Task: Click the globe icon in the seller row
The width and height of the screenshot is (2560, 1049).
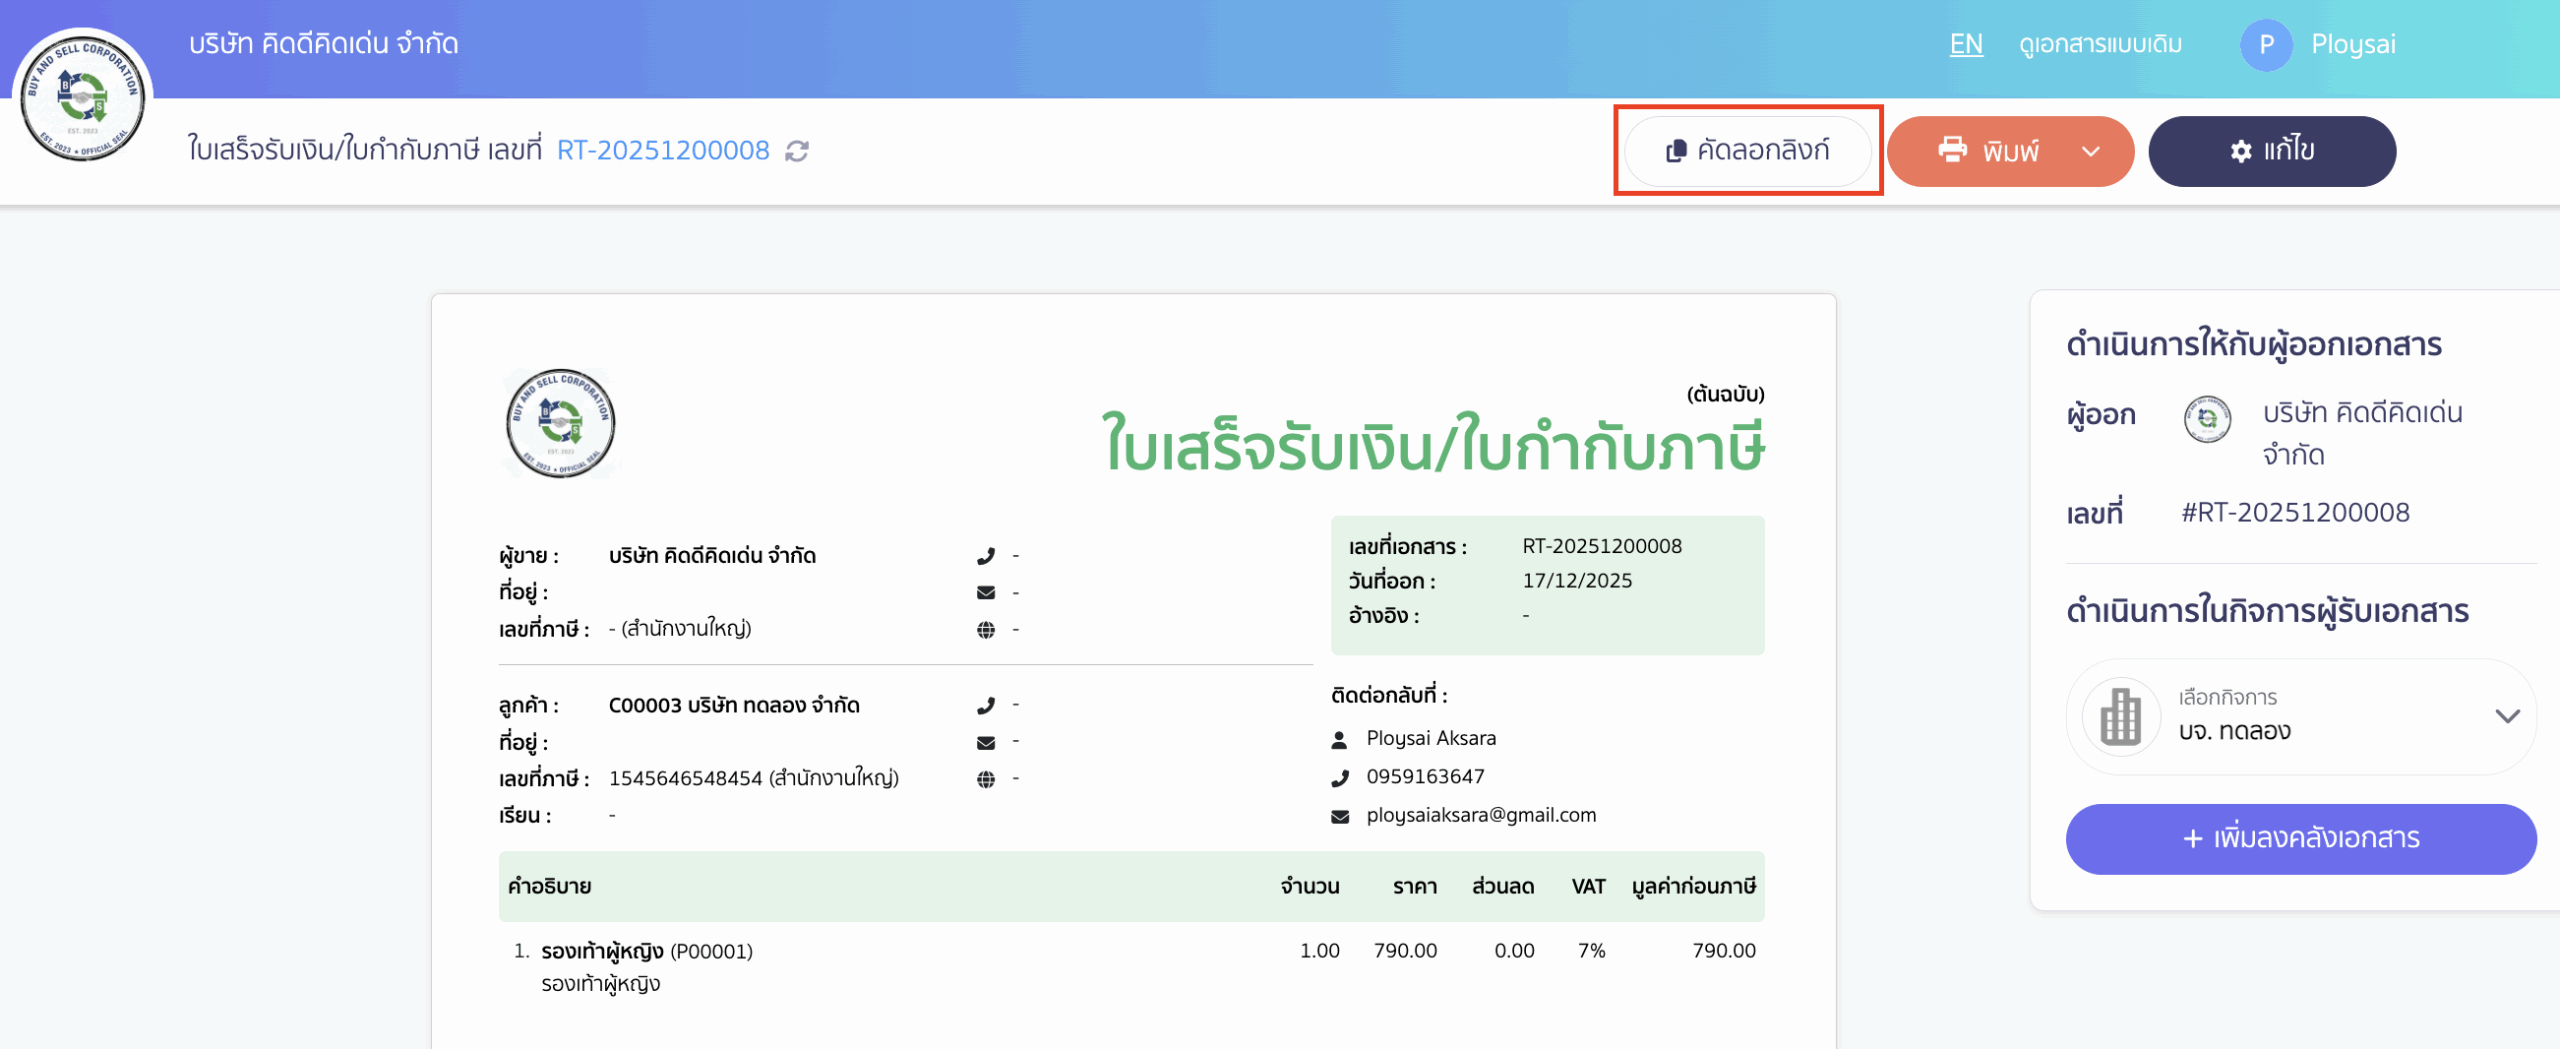Action: [x=988, y=629]
